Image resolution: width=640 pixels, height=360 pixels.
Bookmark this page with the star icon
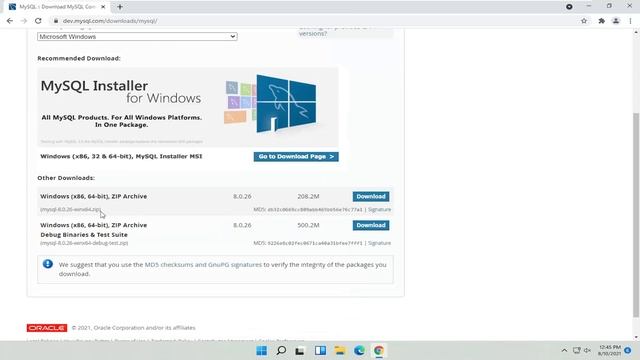click(x=584, y=21)
